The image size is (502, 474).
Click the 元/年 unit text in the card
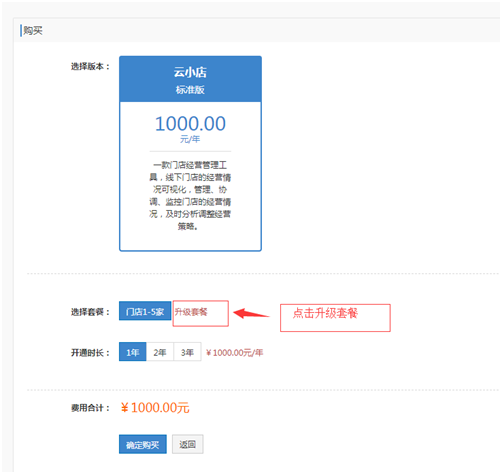190,139
